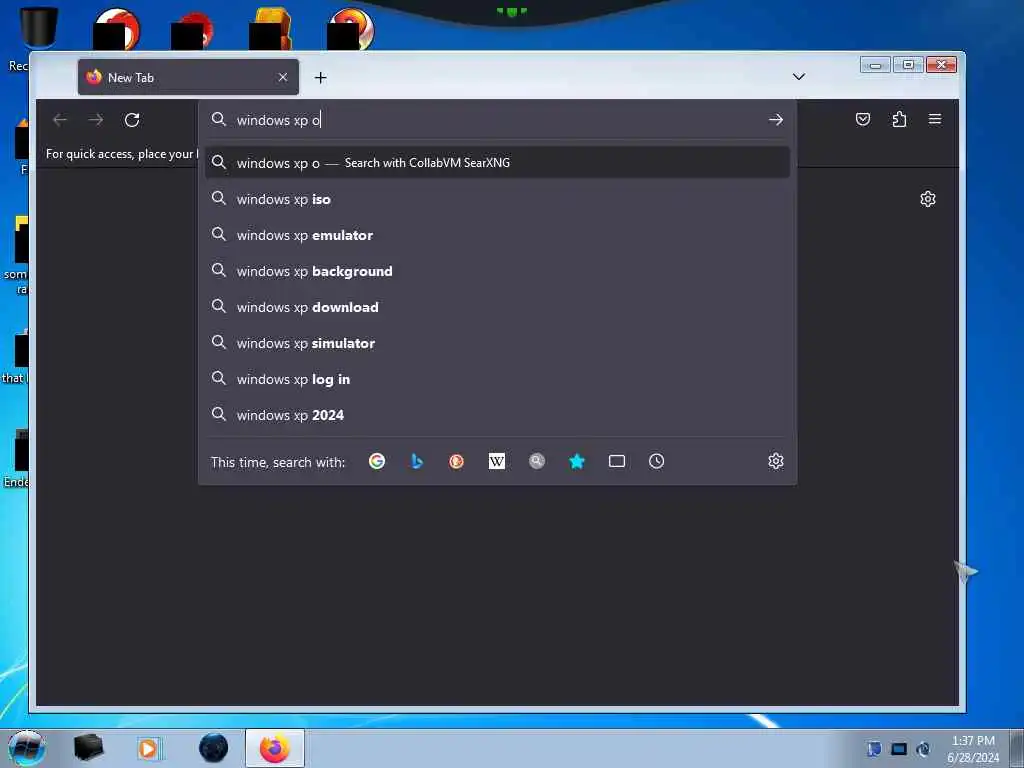The image size is (1024, 768).
Task: Reload the current page
Action: point(132,120)
